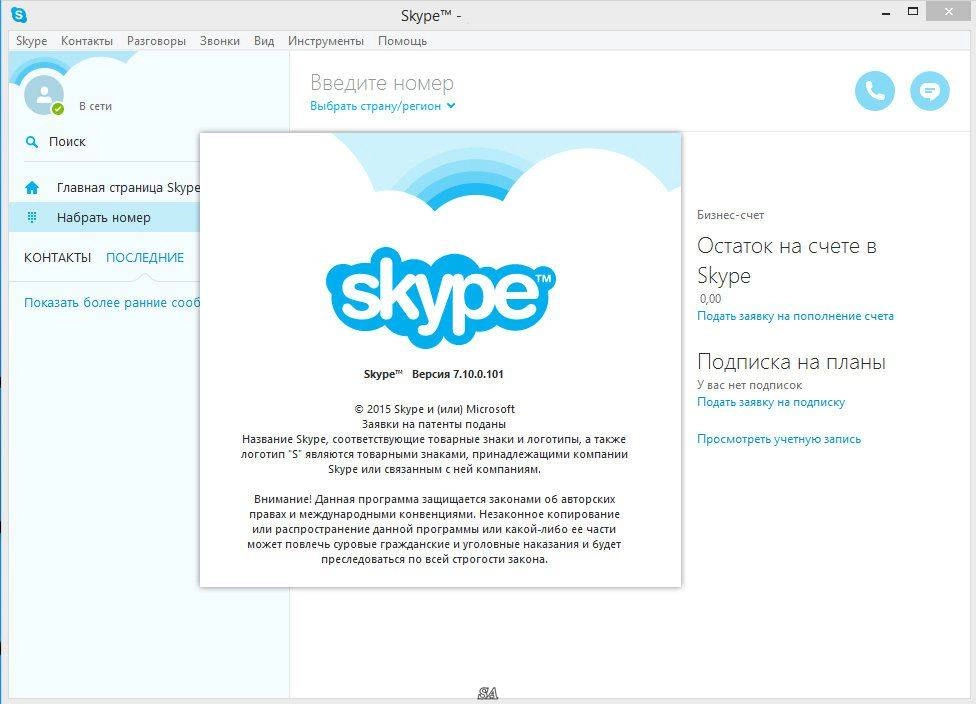Screen dimensions: 976x704
Task: Open the Контакты menu
Action: (x=87, y=41)
